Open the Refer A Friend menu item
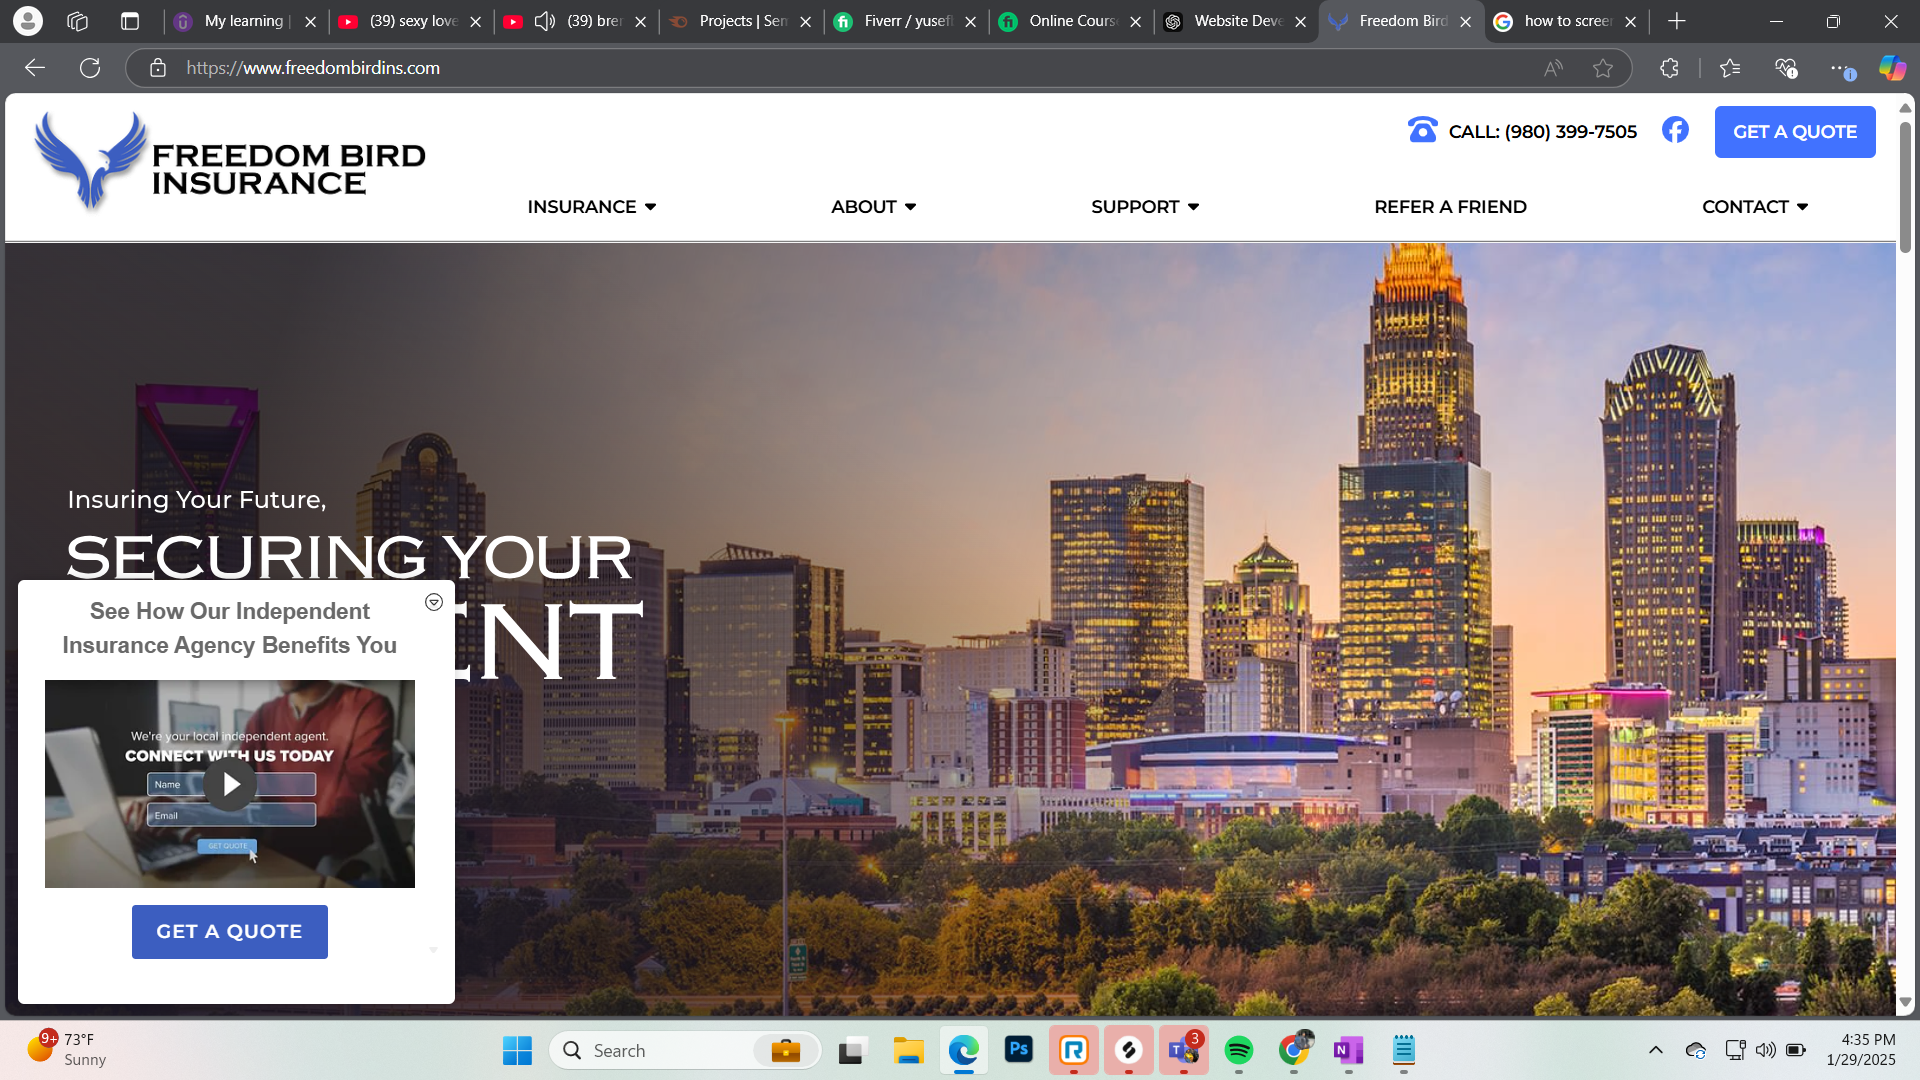The image size is (1920, 1080). pyautogui.click(x=1450, y=207)
